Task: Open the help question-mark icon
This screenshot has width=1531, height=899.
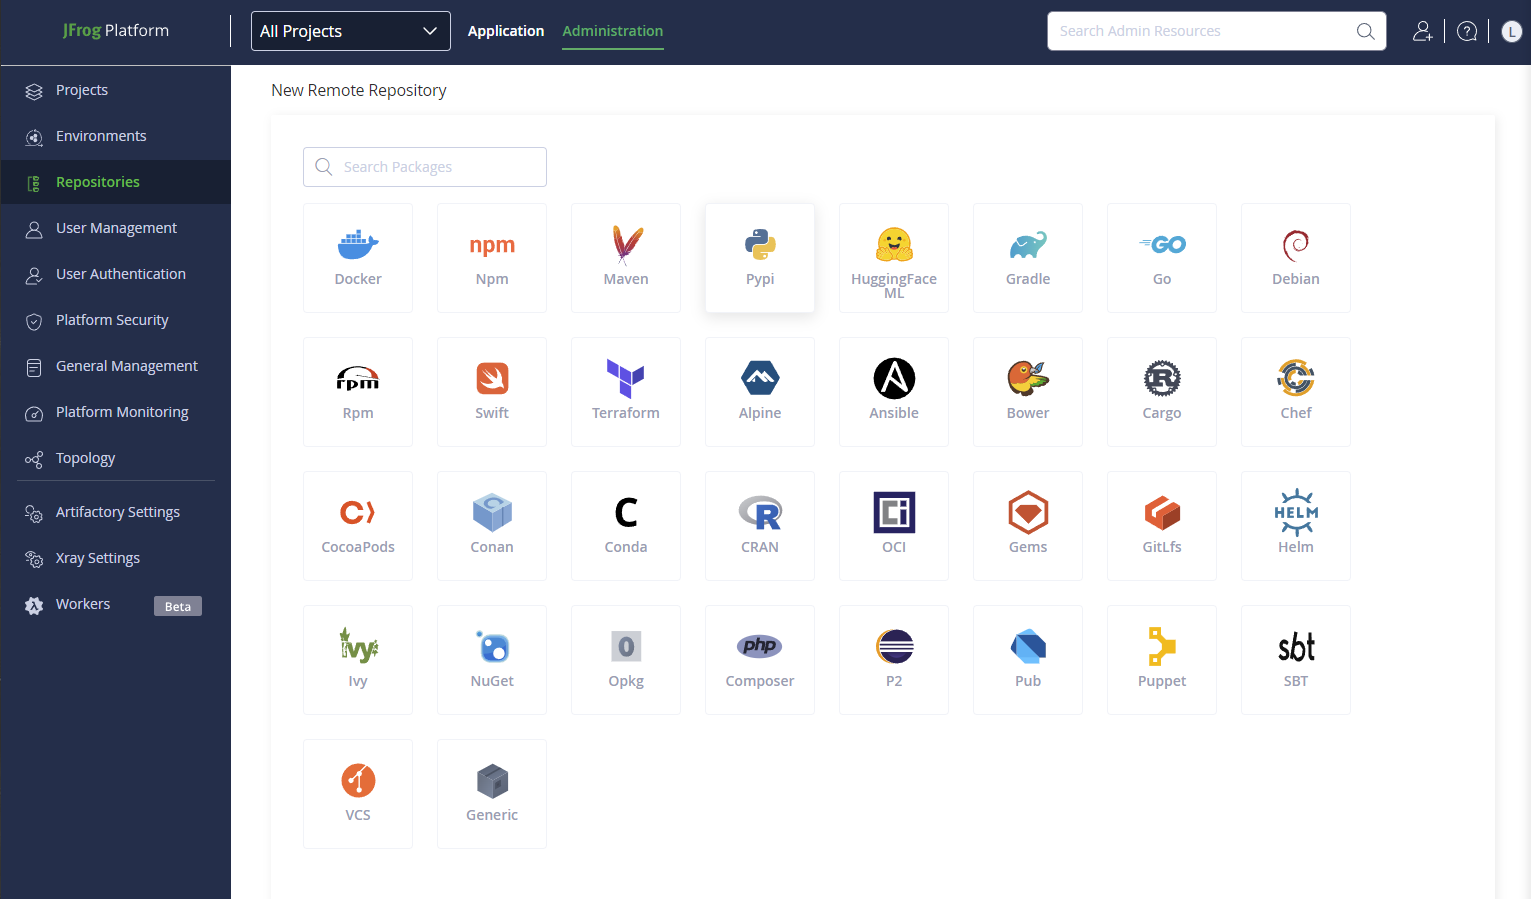Action: (x=1467, y=31)
